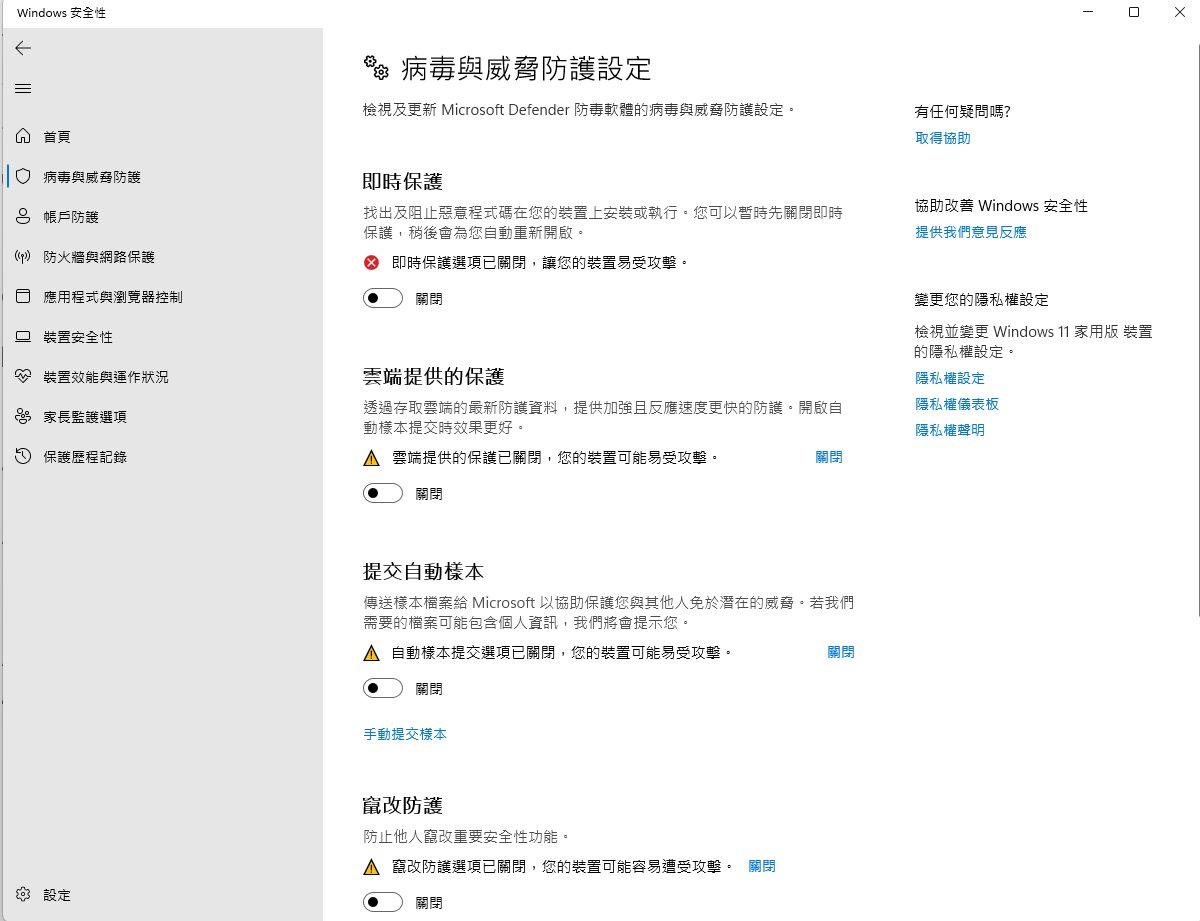Click the signal icon for 防火牆與網路保護
1200x921 pixels.
(23, 257)
